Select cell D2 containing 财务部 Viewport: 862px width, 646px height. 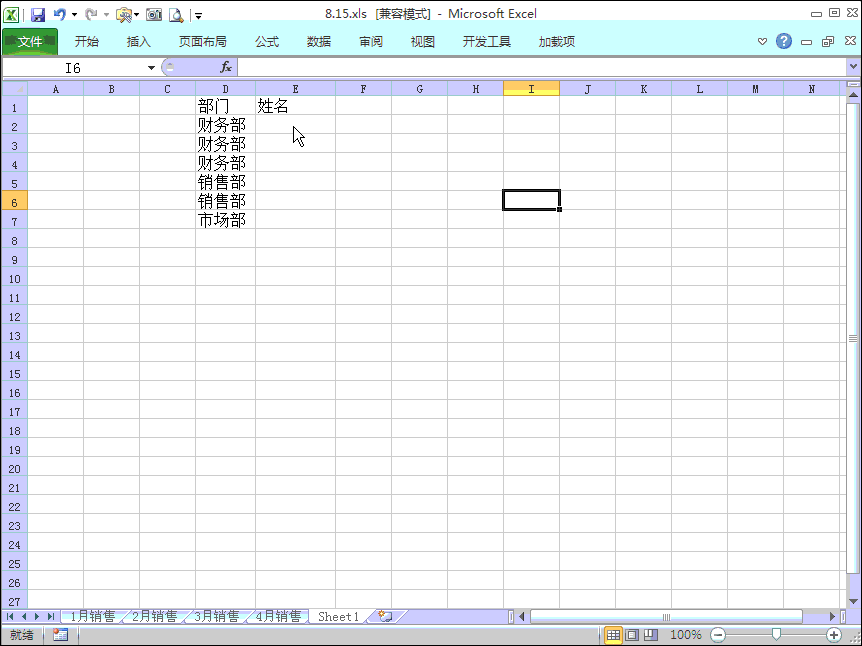coord(225,125)
